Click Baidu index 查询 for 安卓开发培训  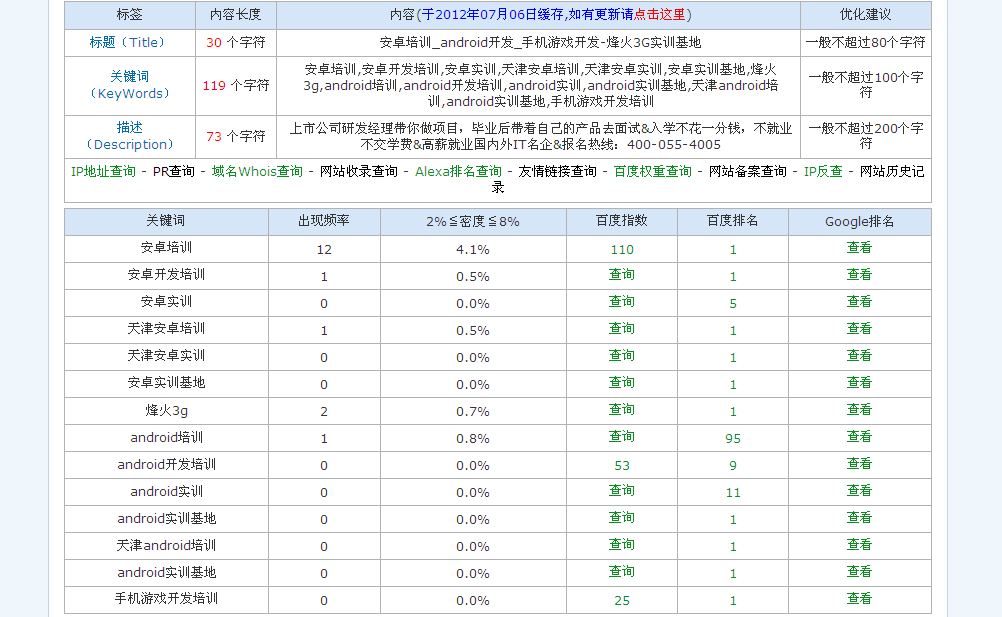[622, 275]
